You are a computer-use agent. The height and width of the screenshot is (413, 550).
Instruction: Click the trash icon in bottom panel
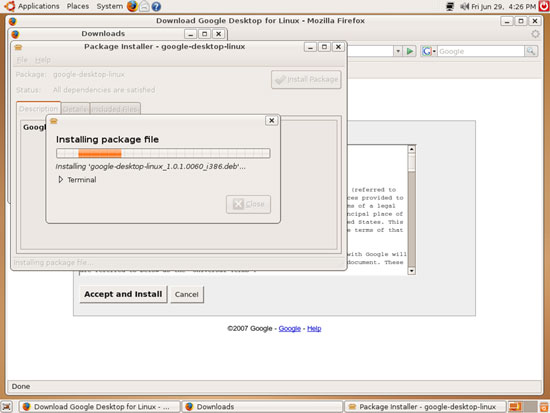[x=544, y=407]
